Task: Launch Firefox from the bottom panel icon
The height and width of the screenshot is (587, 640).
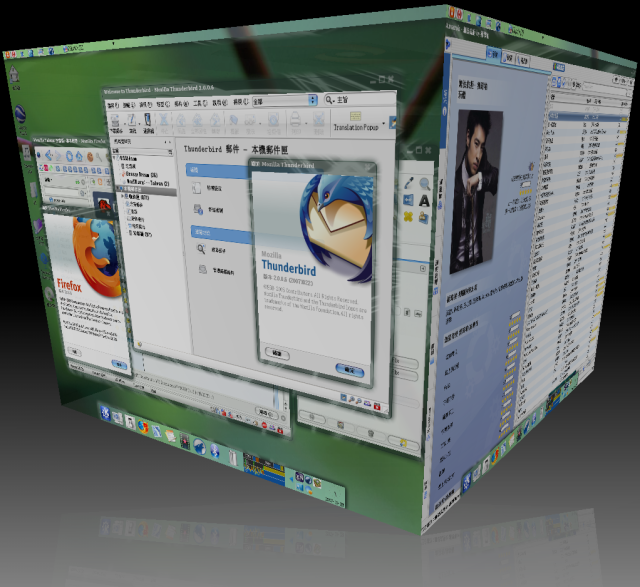Action: click(144, 426)
